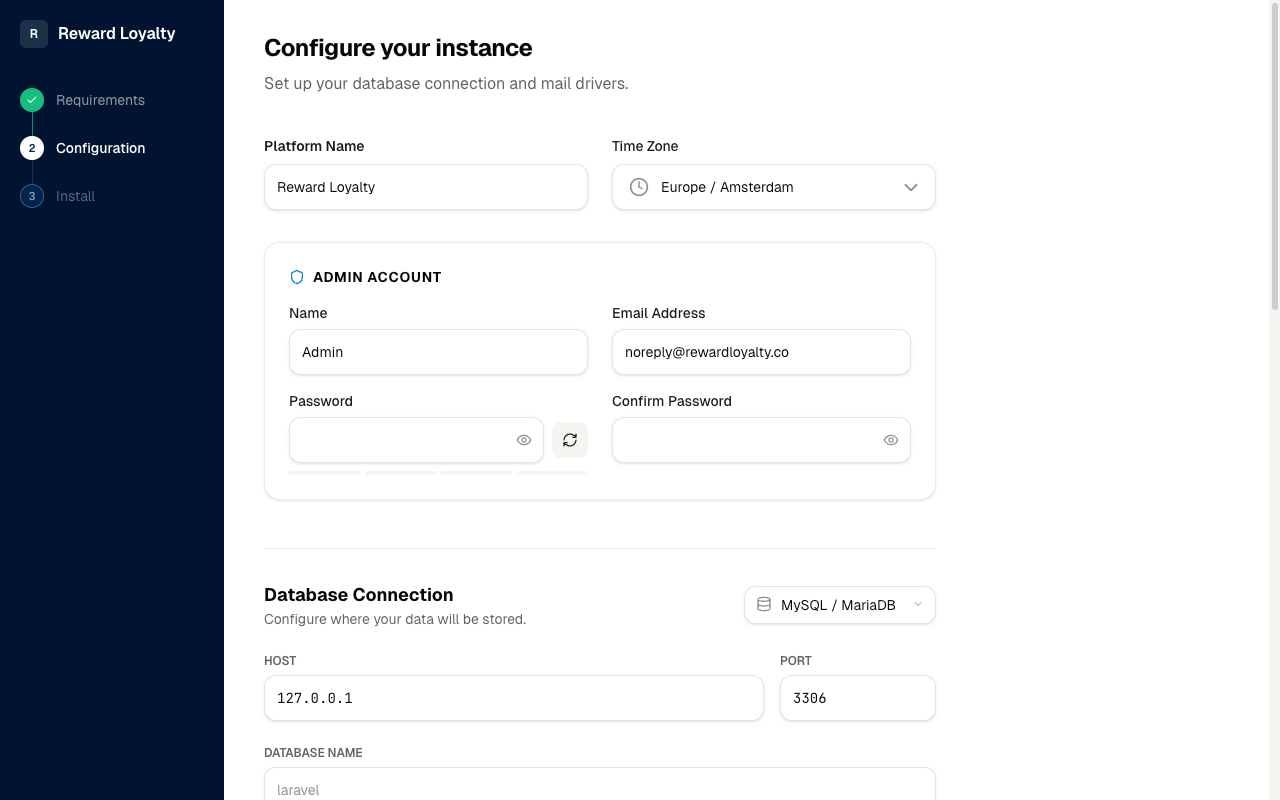Viewport: 1280px width, 800px height.
Task: Click the clock icon in the Time Zone field
Action: pos(638,186)
